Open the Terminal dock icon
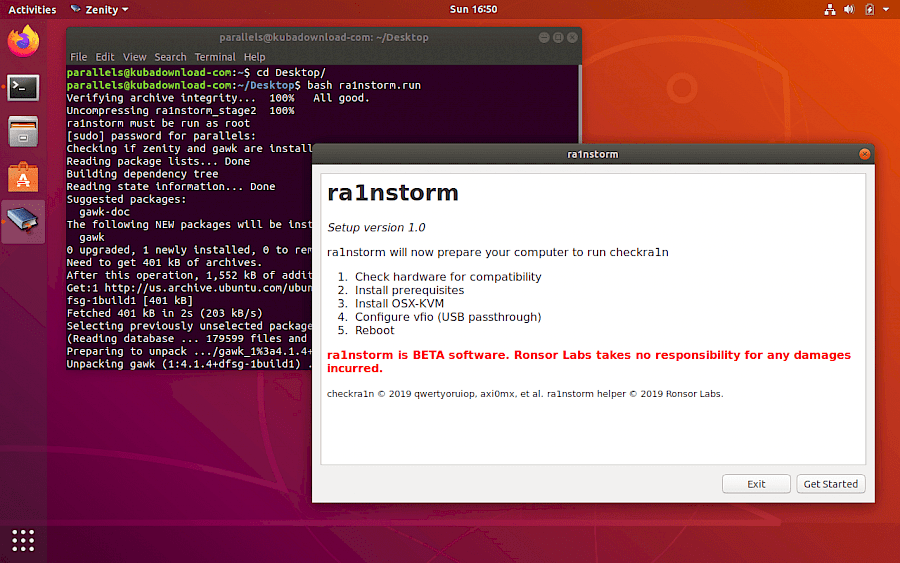Viewport: 900px width, 563px height. pyautogui.click(x=23, y=88)
